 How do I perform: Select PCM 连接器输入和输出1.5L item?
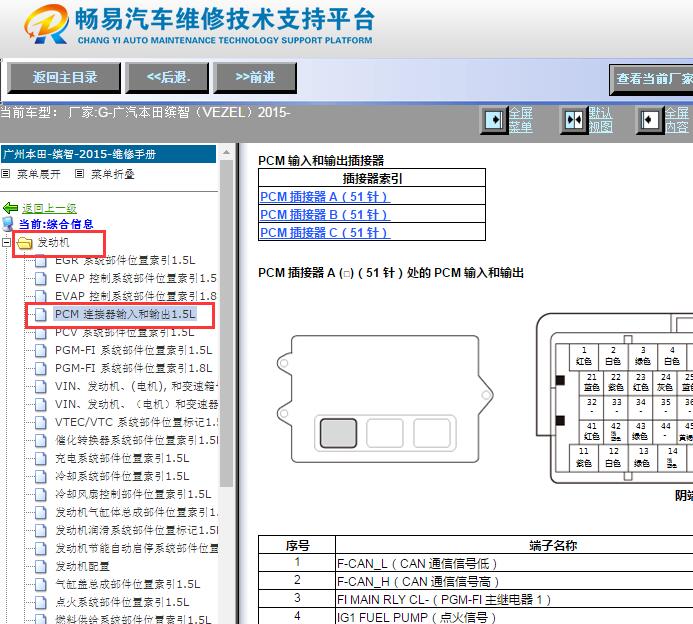[125, 314]
